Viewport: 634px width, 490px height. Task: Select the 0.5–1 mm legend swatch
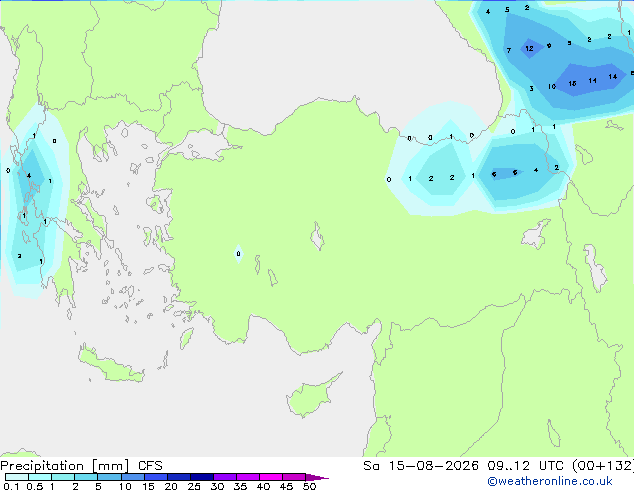click(x=40, y=477)
